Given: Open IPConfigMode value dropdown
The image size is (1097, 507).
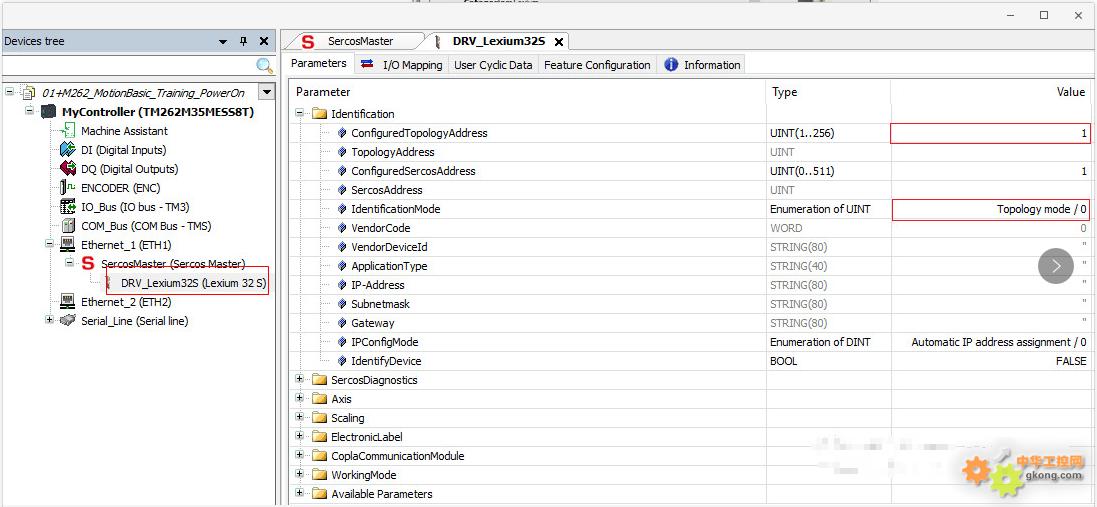Looking at the screenshot, I should [x=990, y=342].
